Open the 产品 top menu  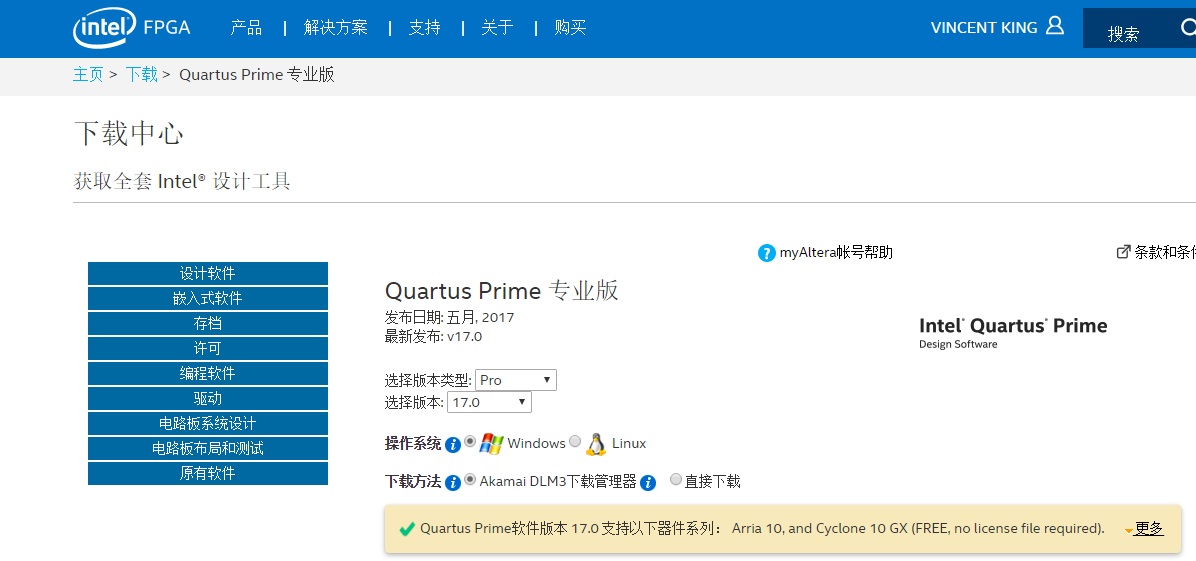[246, 28]
